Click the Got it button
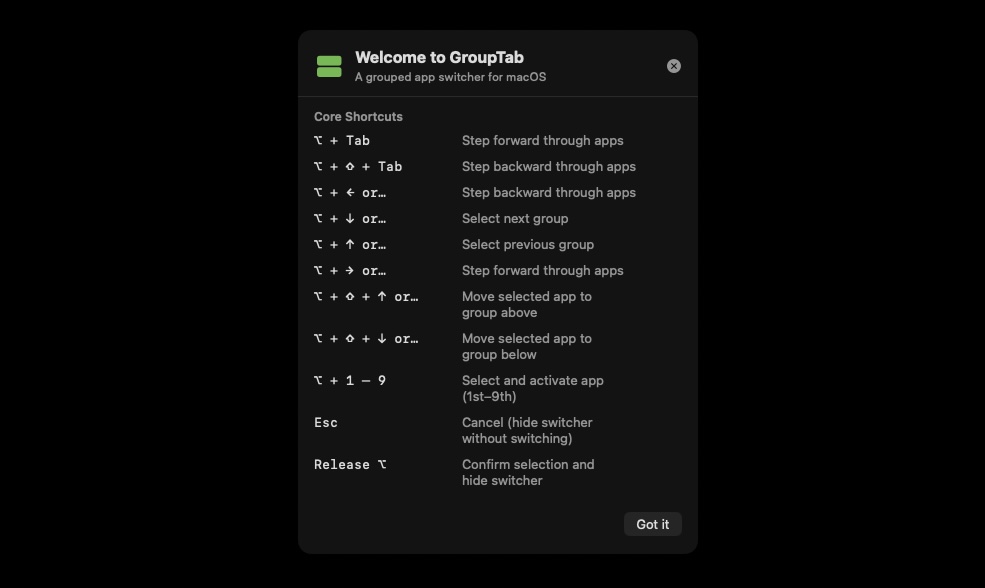 click(x=652, y=524)
